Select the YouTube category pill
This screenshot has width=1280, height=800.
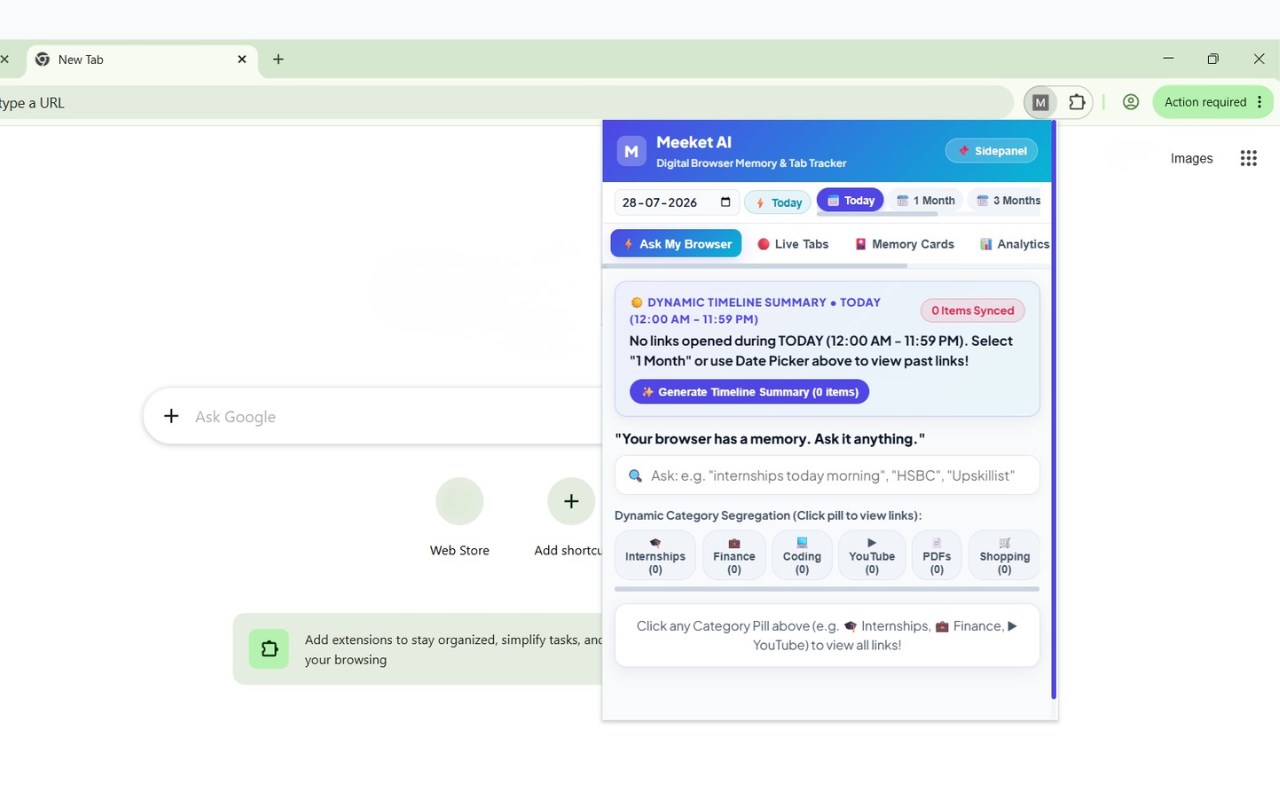pos(872,555)
